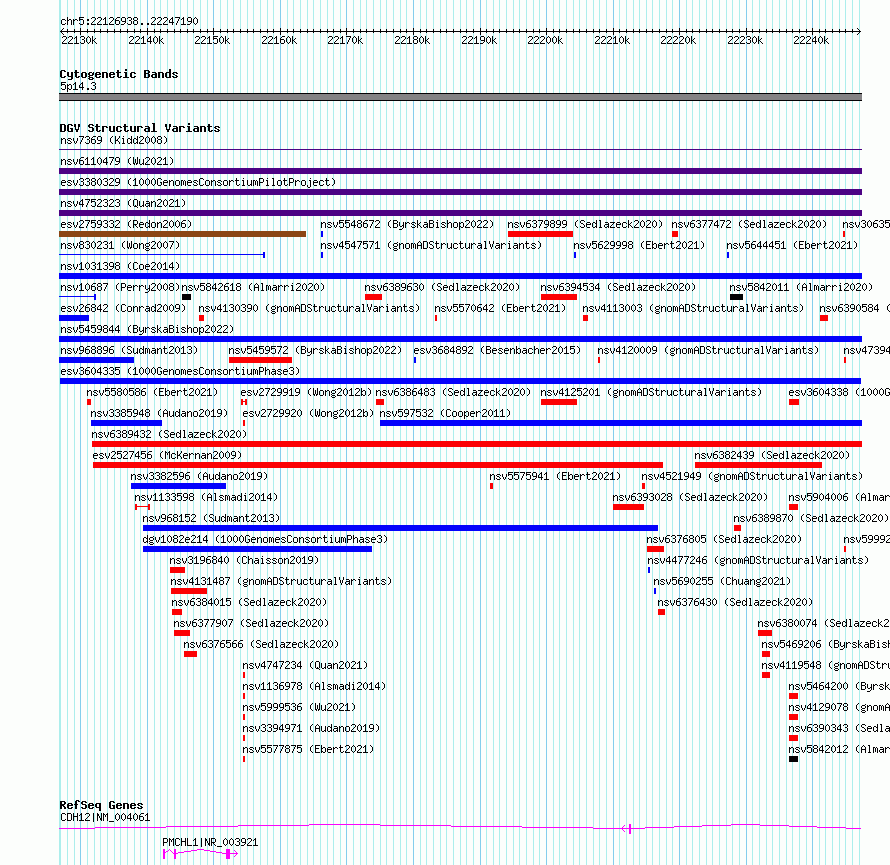Click the RefSeq Genes track title
Screen dimensions: 890x865
101,805
